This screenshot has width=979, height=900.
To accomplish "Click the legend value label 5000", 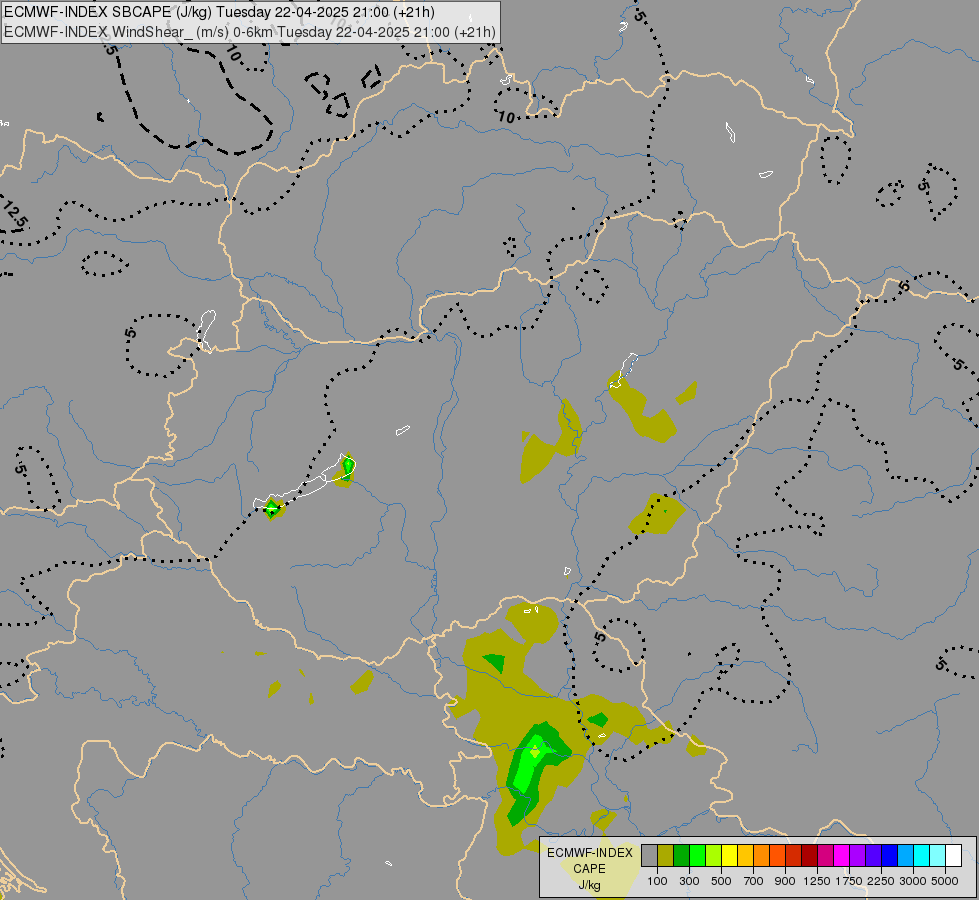I will 945,881.
